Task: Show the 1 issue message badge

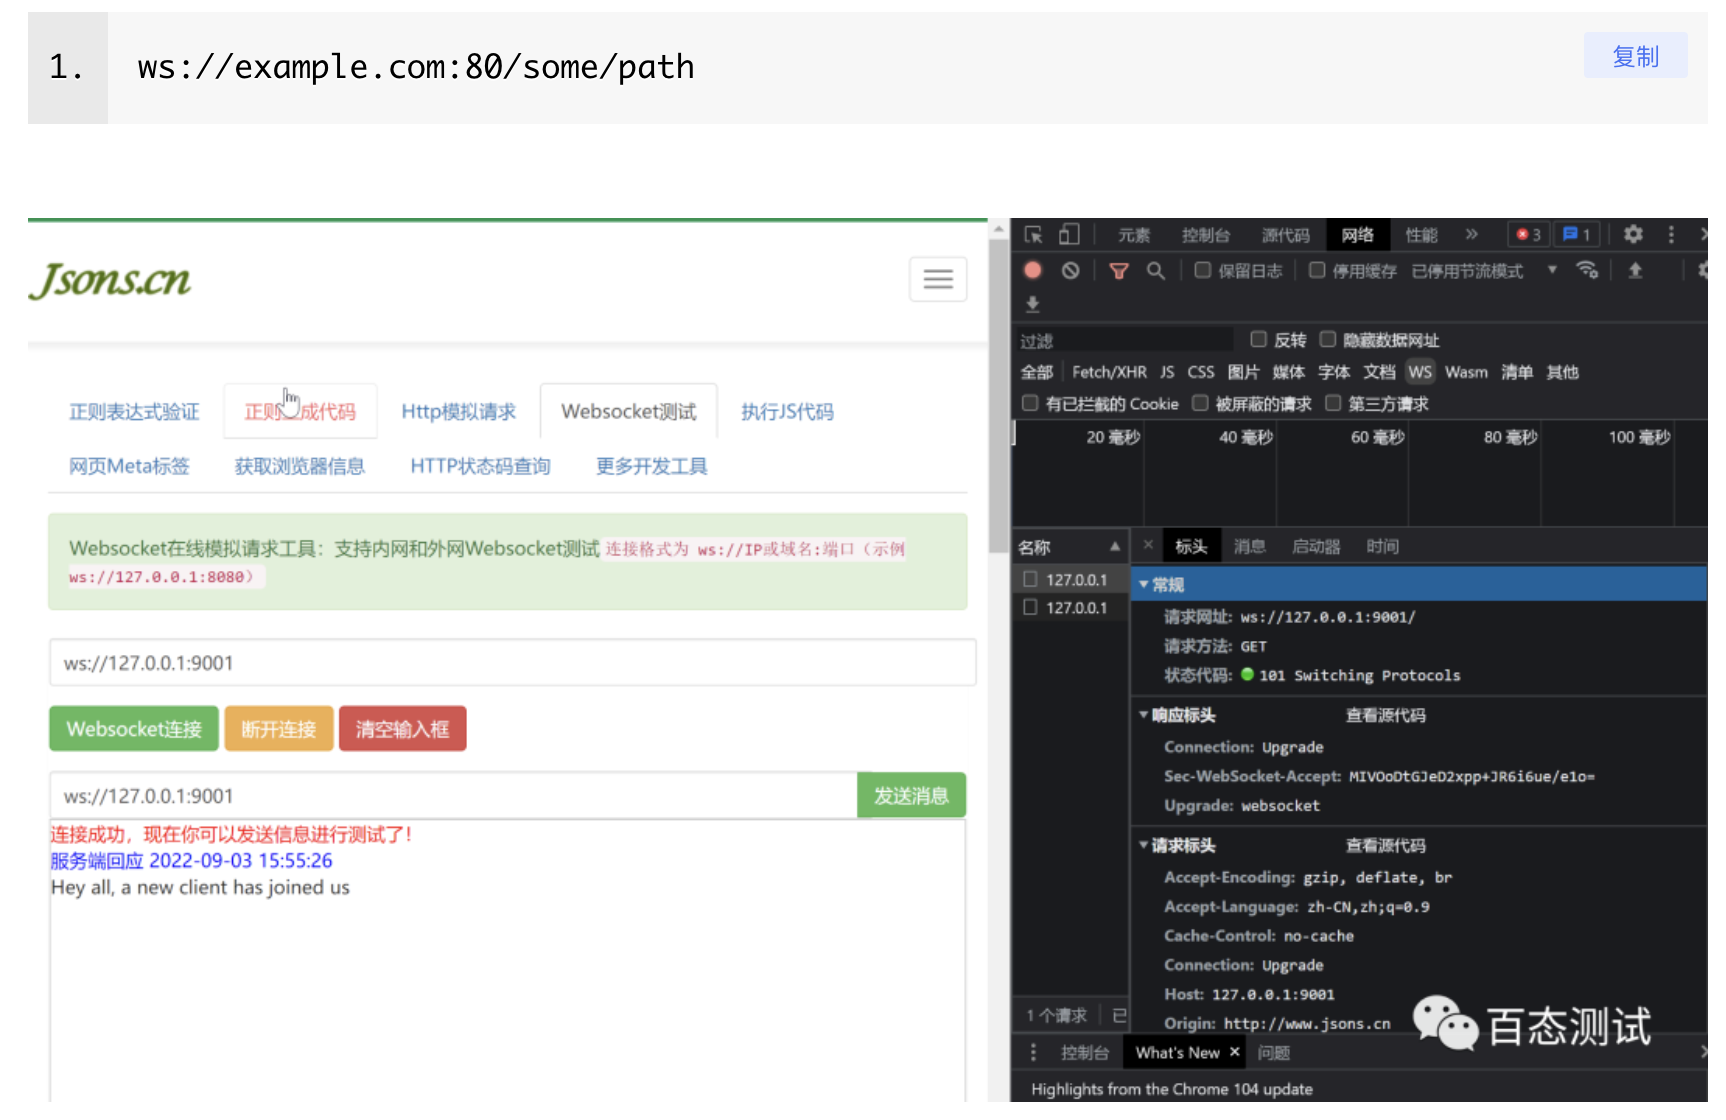Action: click(1577, 235)
